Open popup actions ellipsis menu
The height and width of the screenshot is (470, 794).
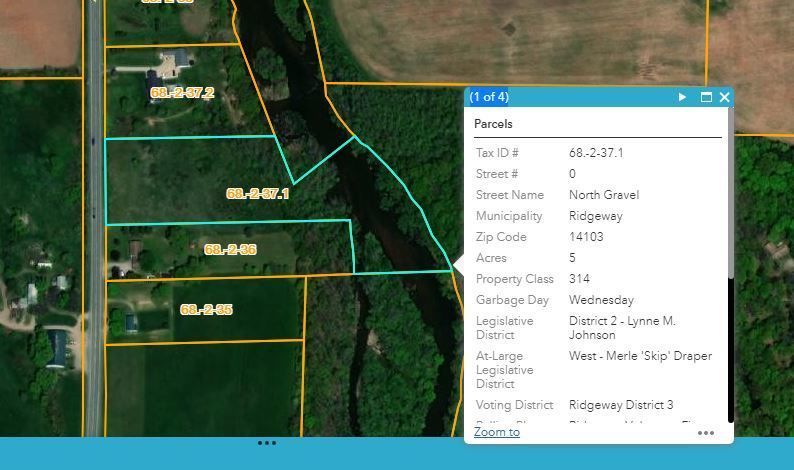(x=706, y=433)
